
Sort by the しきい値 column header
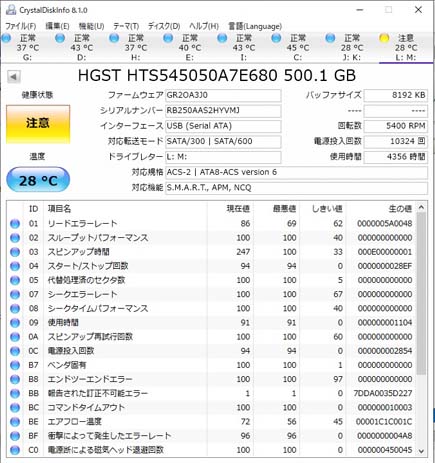point(323,209)
